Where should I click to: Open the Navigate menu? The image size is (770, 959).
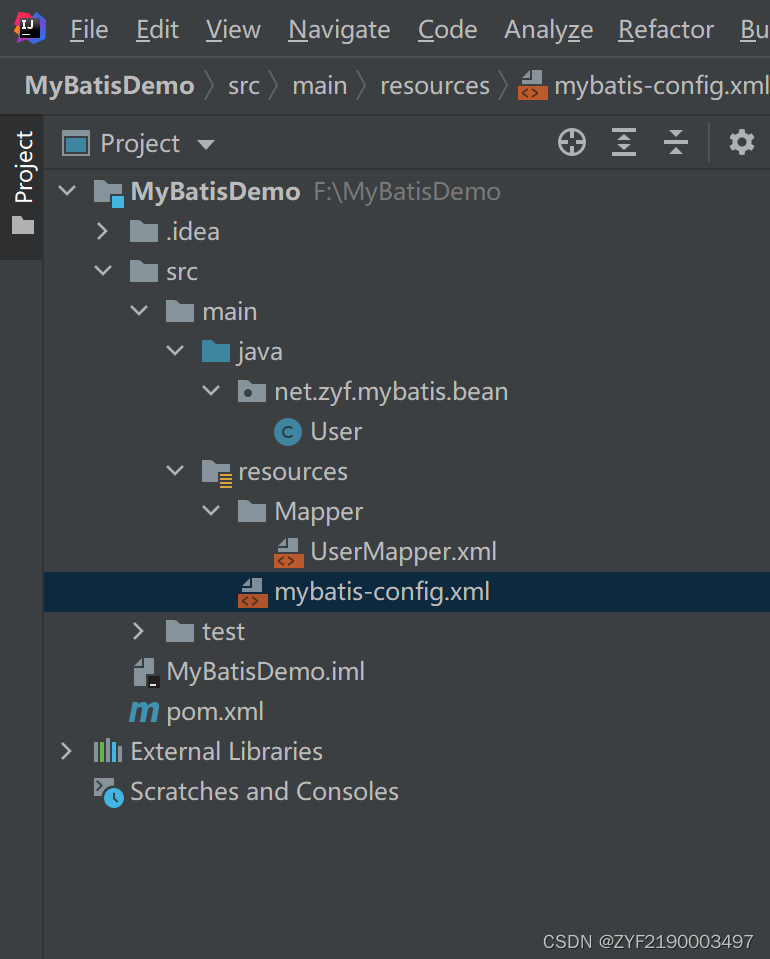(339, 29)
